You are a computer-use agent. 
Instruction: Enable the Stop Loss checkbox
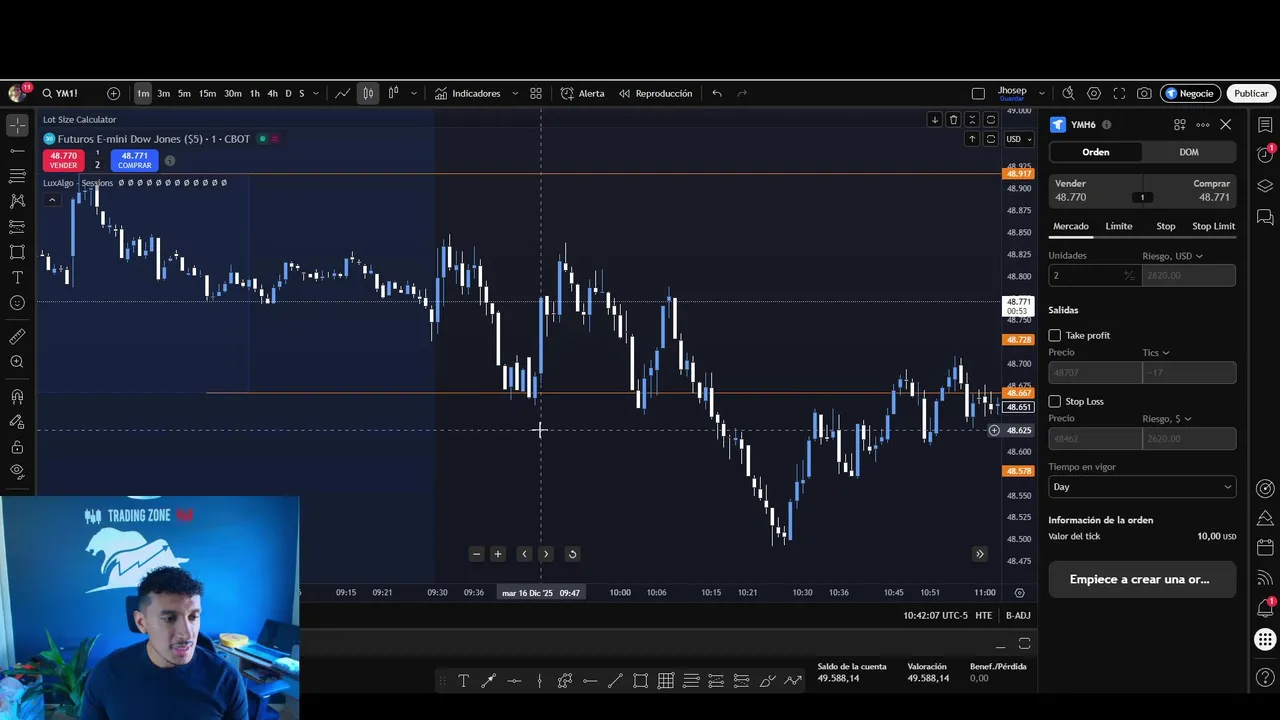[1054, 401]
